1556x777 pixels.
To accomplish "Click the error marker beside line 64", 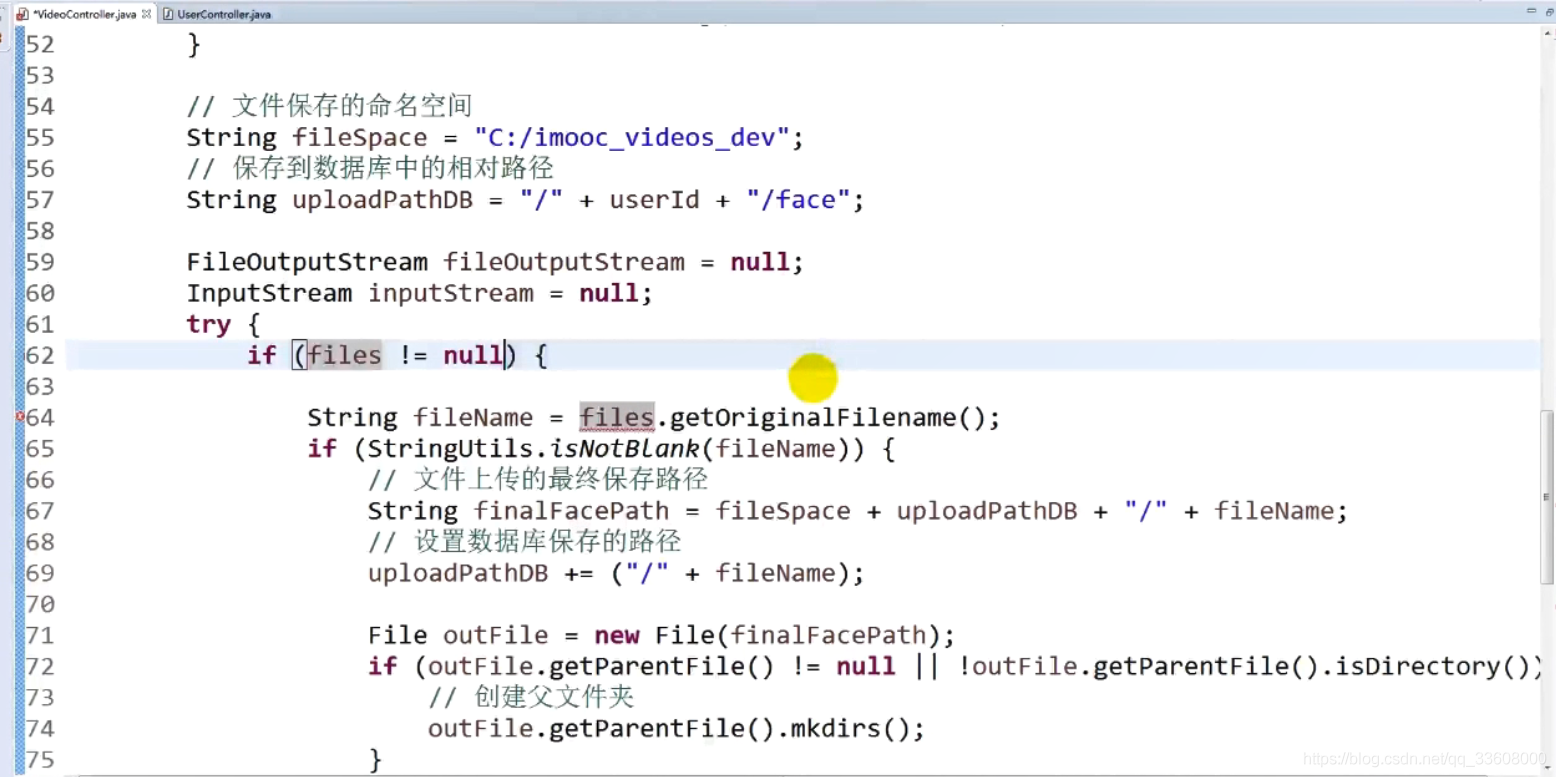I will click(20, 416).
